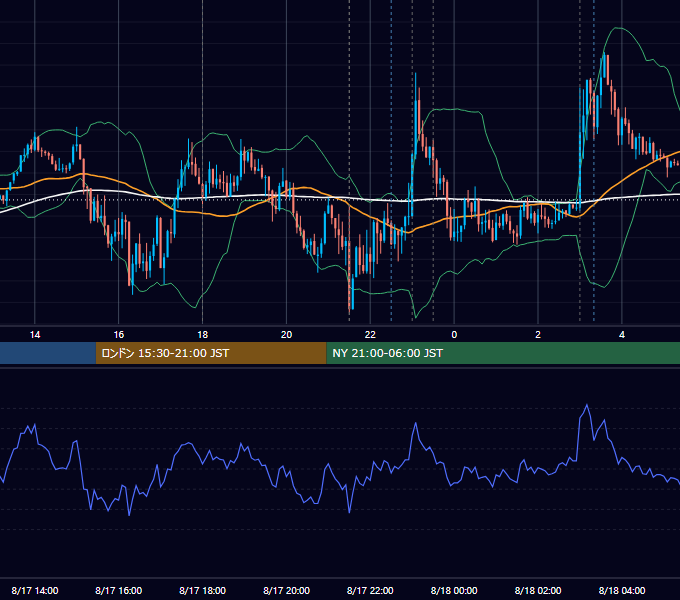
Task: Click the blue session bar before London
Action: (x=48, y=353)
